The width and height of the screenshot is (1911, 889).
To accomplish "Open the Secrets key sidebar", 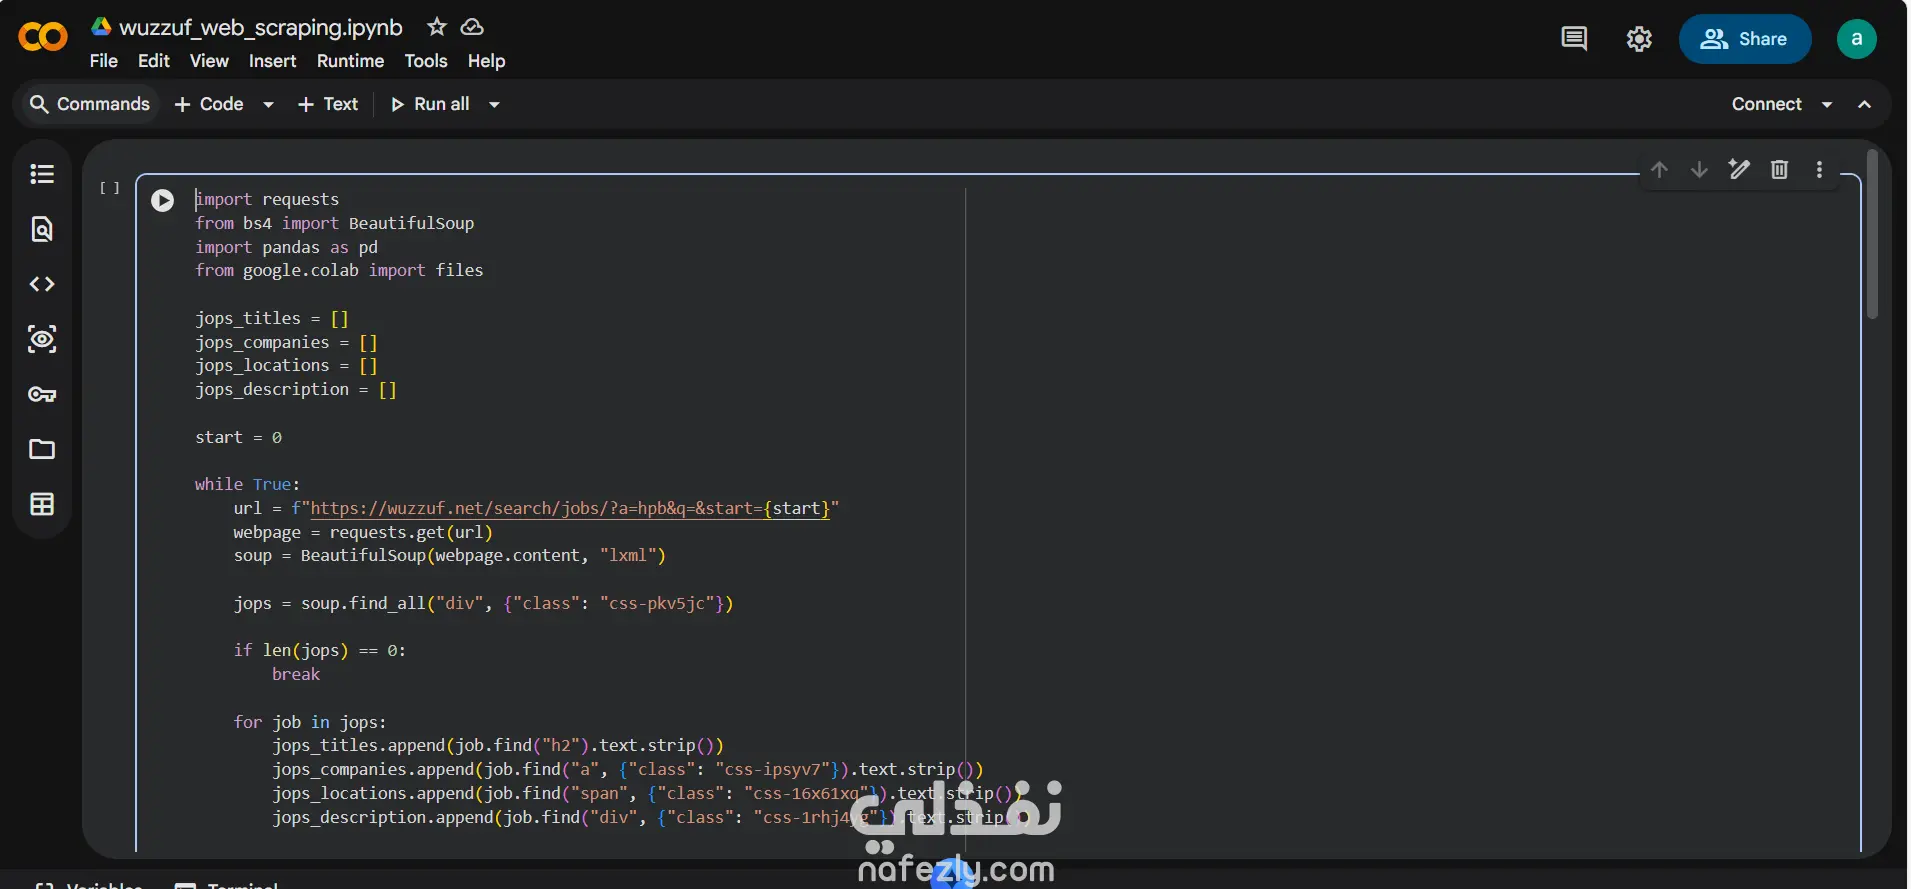I will click(42, 394).
